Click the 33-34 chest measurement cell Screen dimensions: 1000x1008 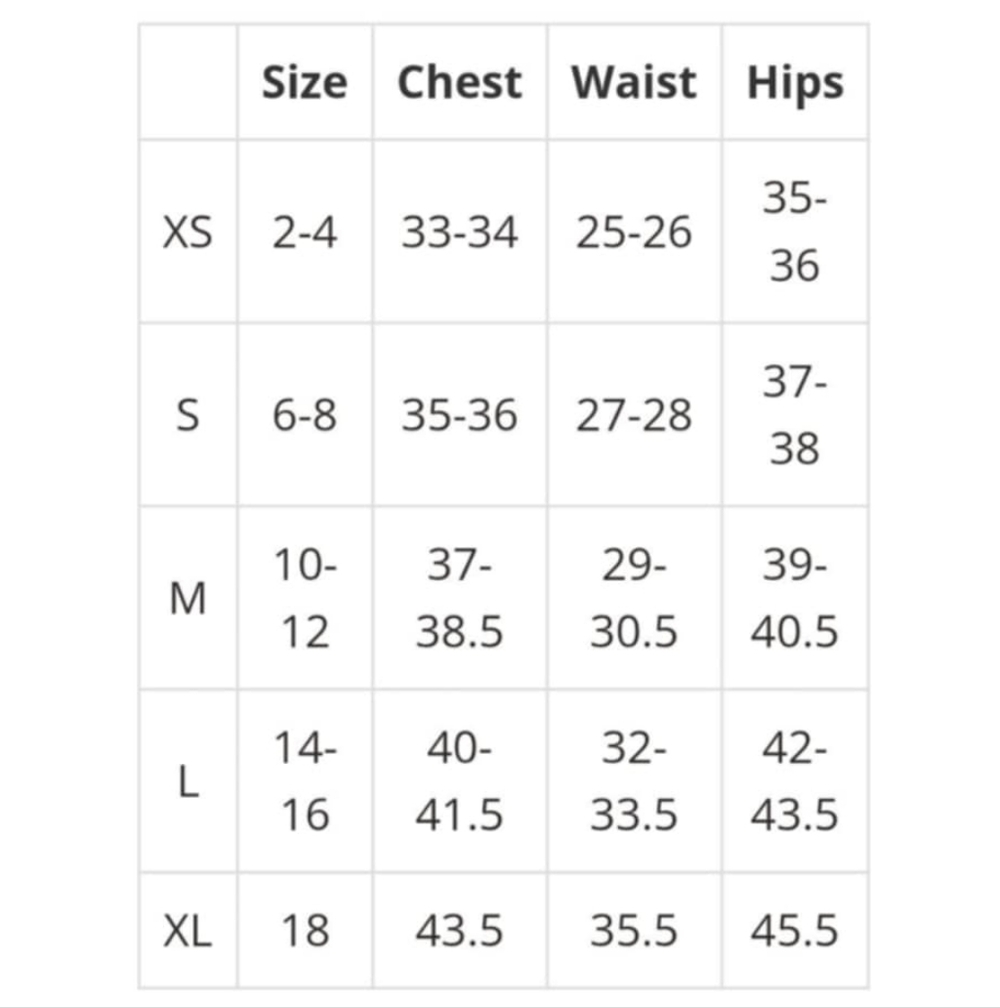pyautogui.click(x=459, y=233)
